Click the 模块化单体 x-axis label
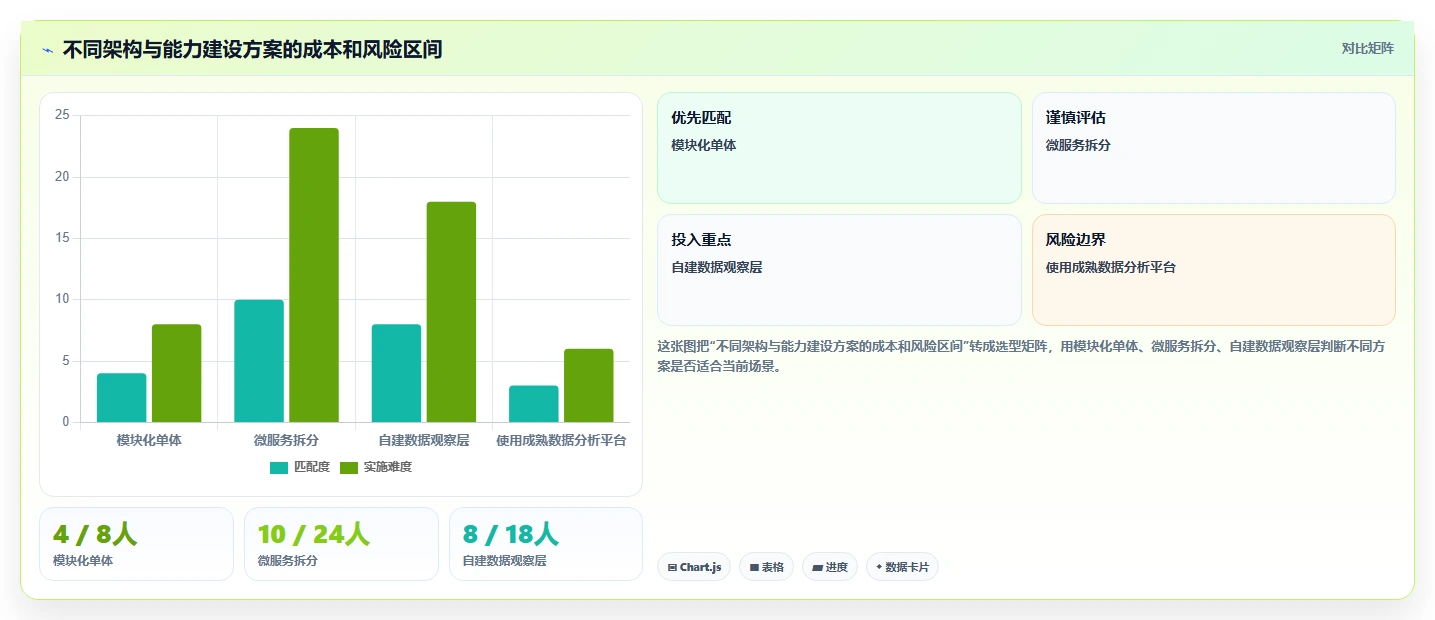Screen dimensions: 1435x620 pyautogui.click(x=149, y=440)
